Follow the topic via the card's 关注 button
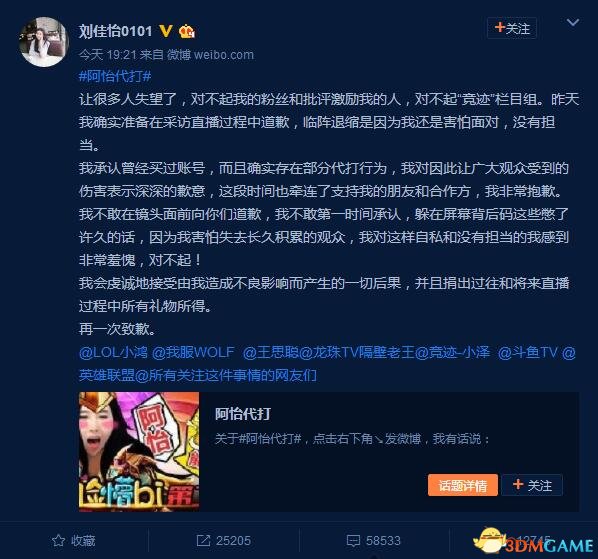 (x=532, y=485)
